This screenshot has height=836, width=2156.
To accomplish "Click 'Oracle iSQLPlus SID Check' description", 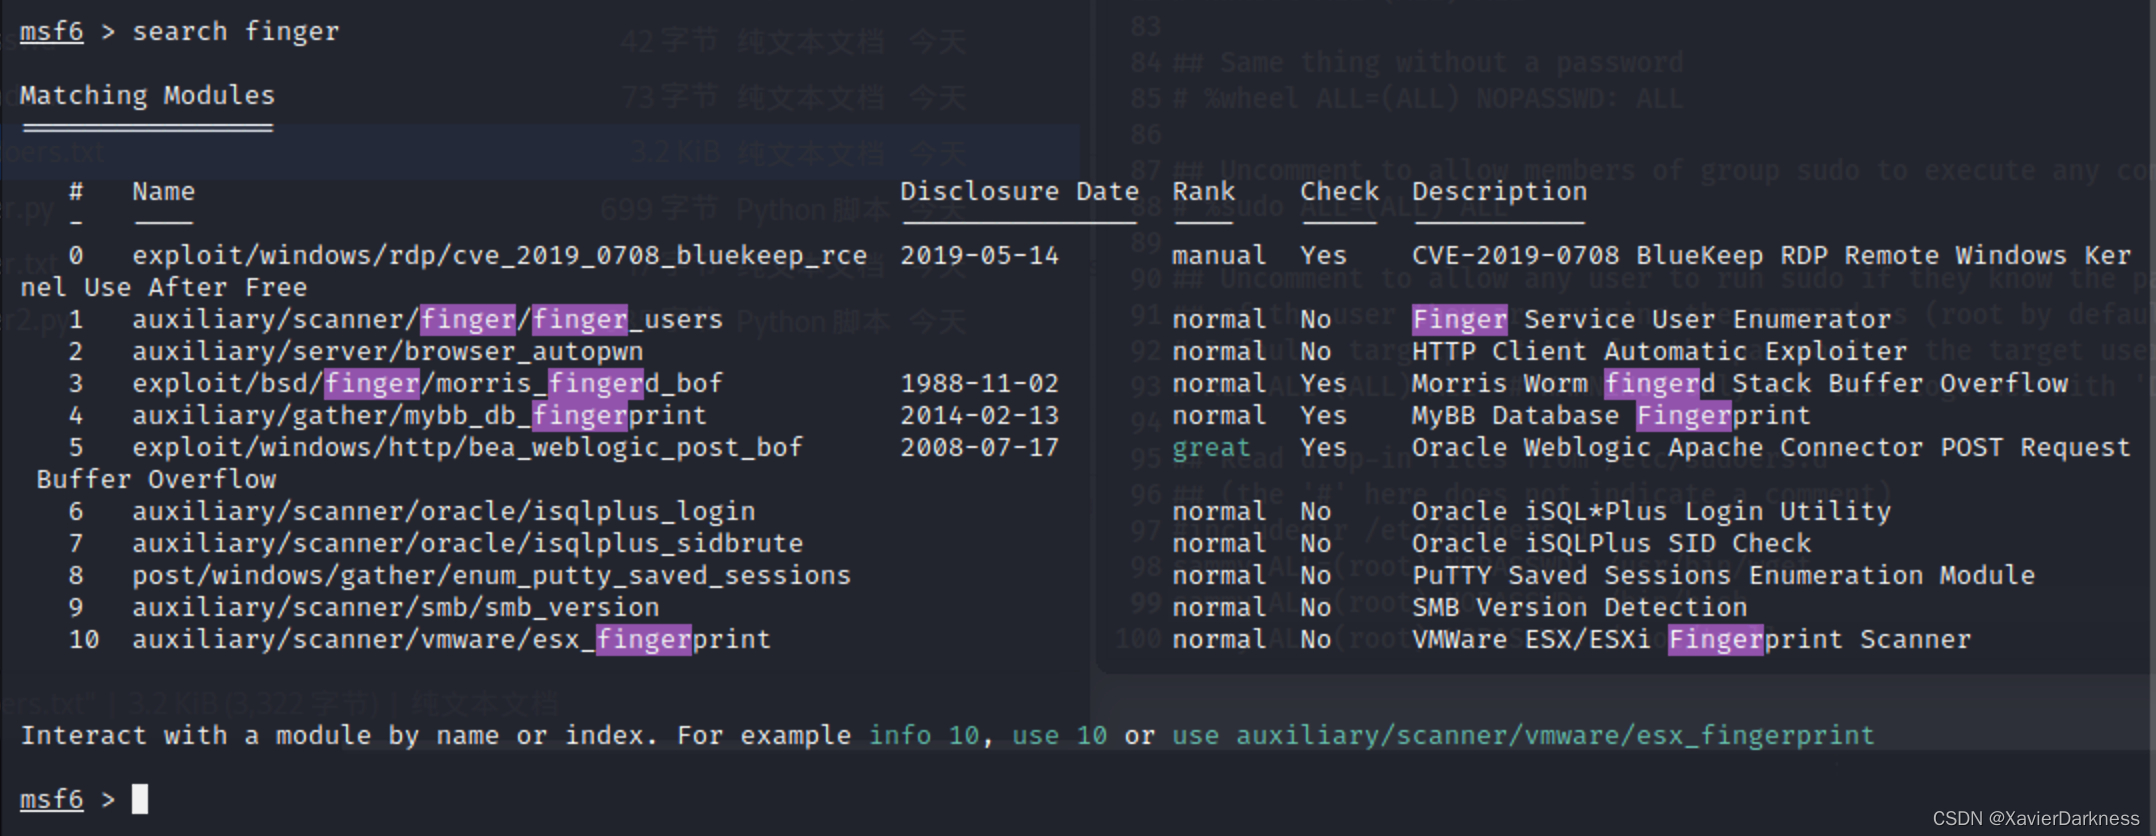I will (1611, 544).
